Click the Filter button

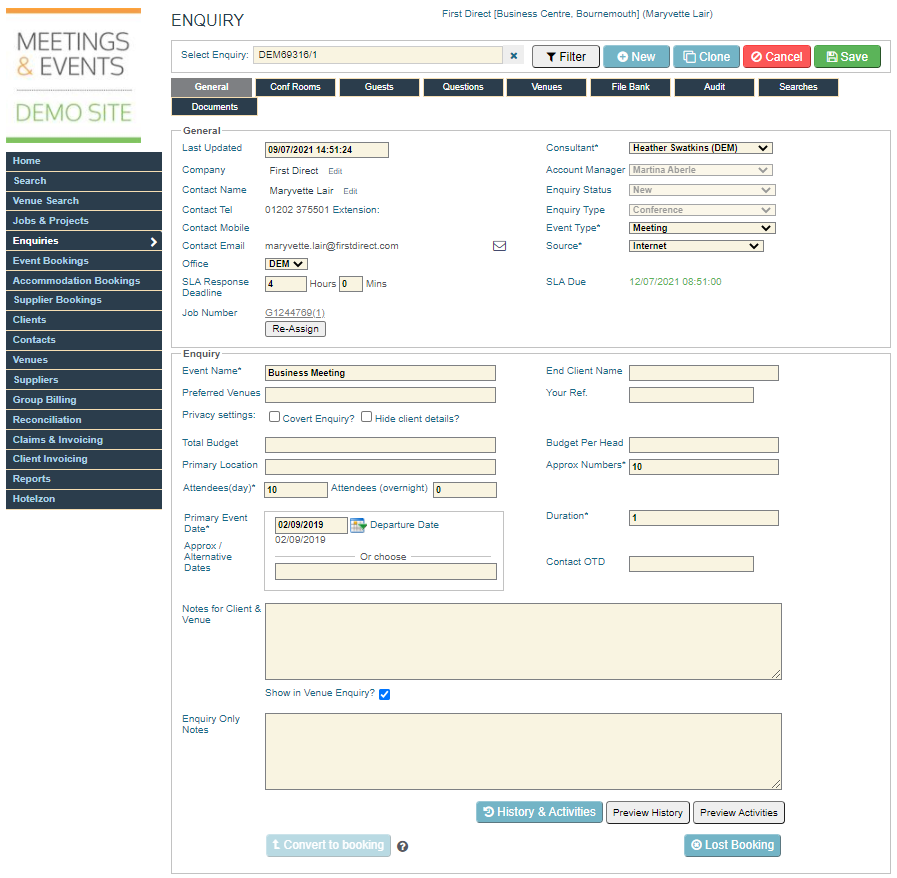[x=566, y=57]
